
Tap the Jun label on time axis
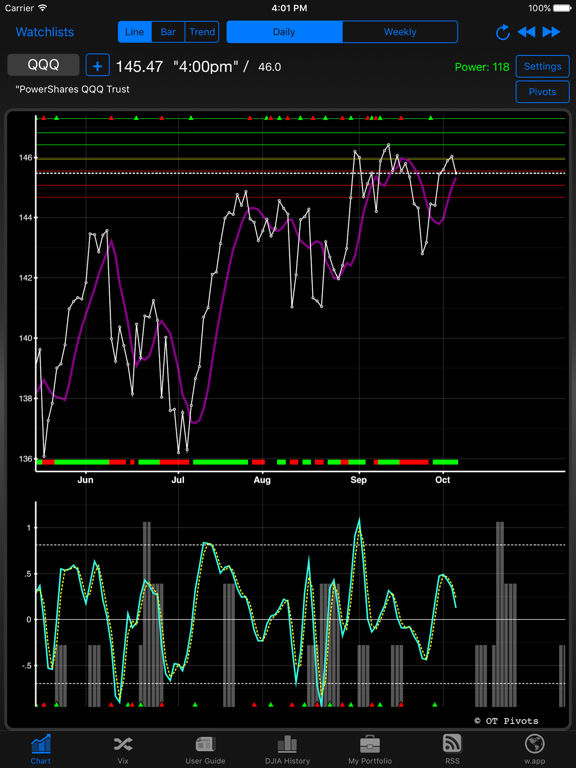coord(85,480)
